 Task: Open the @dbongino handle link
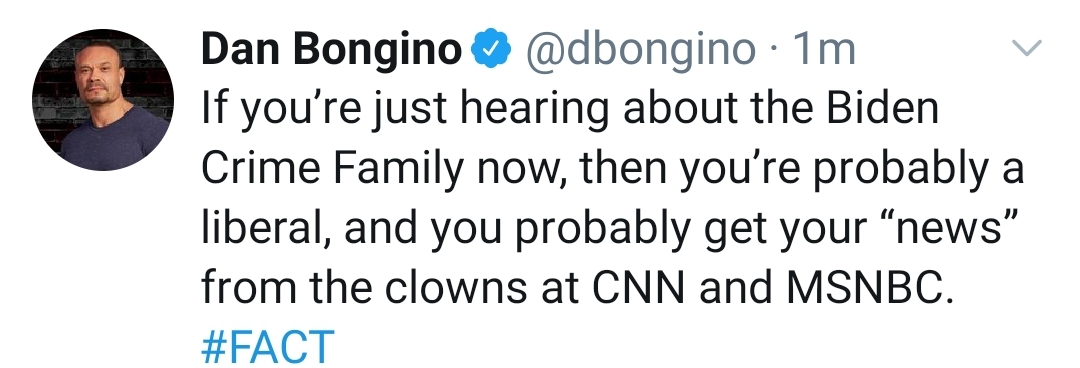[x=641, y=51]
